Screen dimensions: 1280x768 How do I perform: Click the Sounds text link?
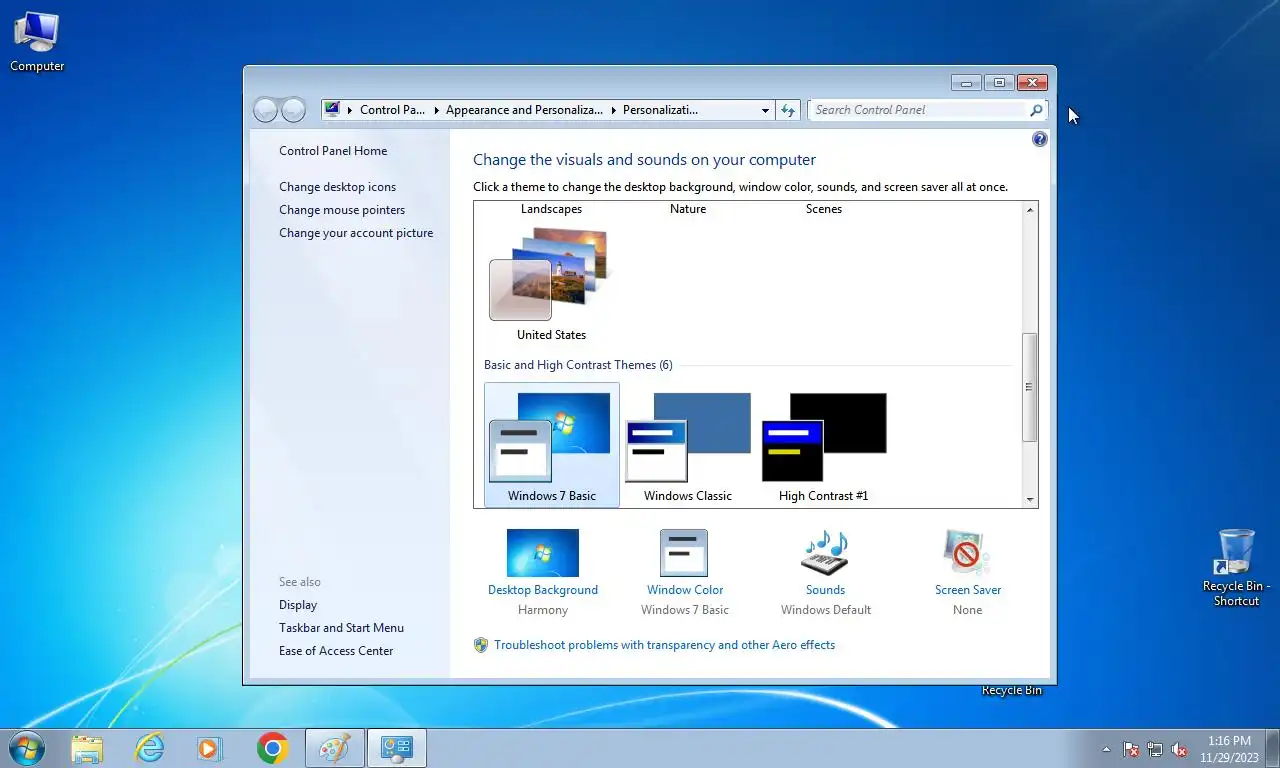click(x=825, y=590)
